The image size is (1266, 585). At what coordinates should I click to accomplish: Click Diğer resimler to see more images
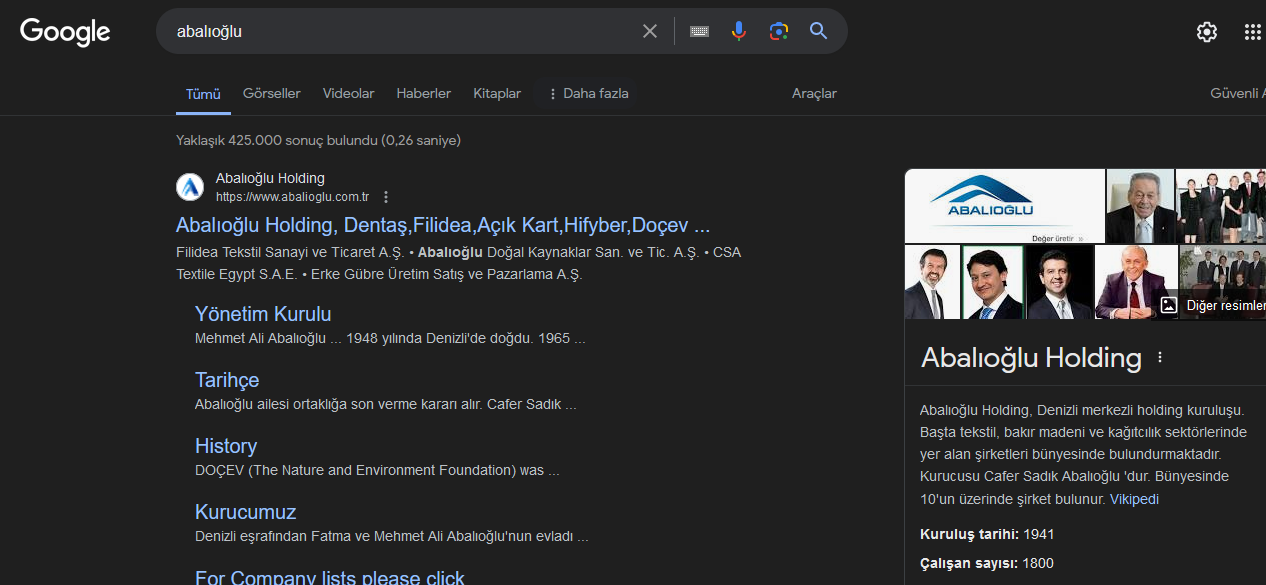(x=1225, y=305)
